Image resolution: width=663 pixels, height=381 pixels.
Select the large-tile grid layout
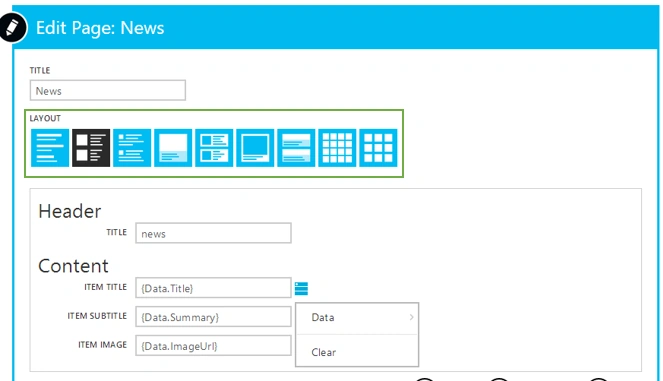coord(378,148)
